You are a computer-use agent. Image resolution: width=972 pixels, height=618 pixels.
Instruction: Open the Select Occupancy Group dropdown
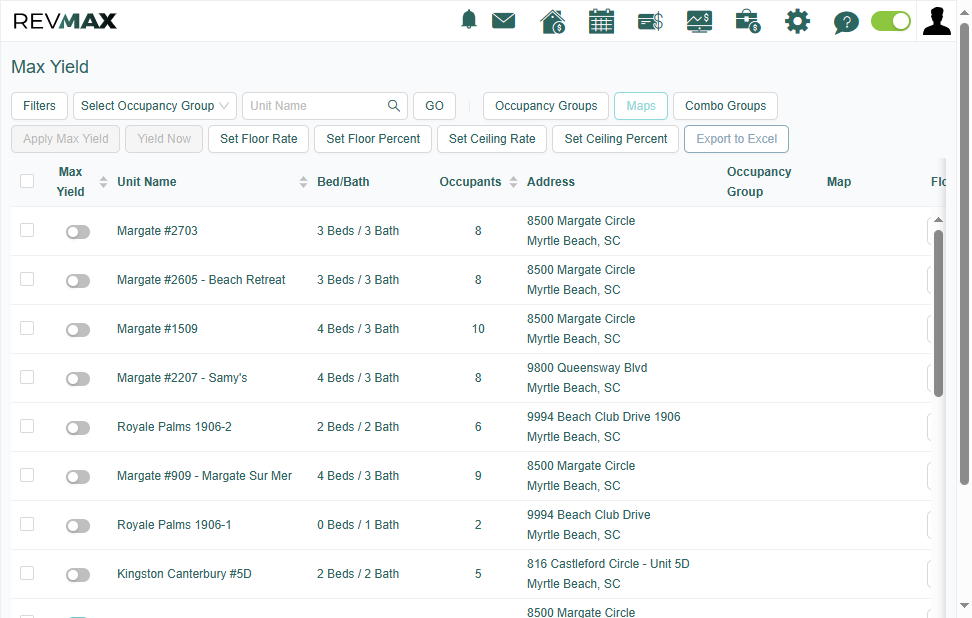point(155,106)
